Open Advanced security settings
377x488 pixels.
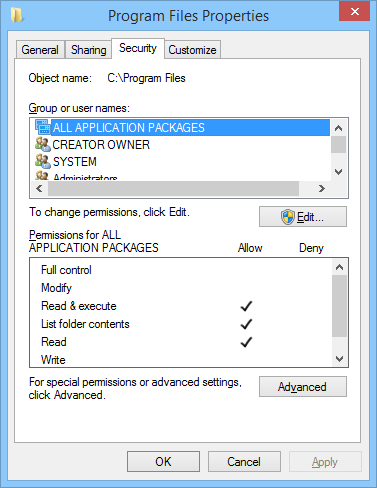[303, 387]
